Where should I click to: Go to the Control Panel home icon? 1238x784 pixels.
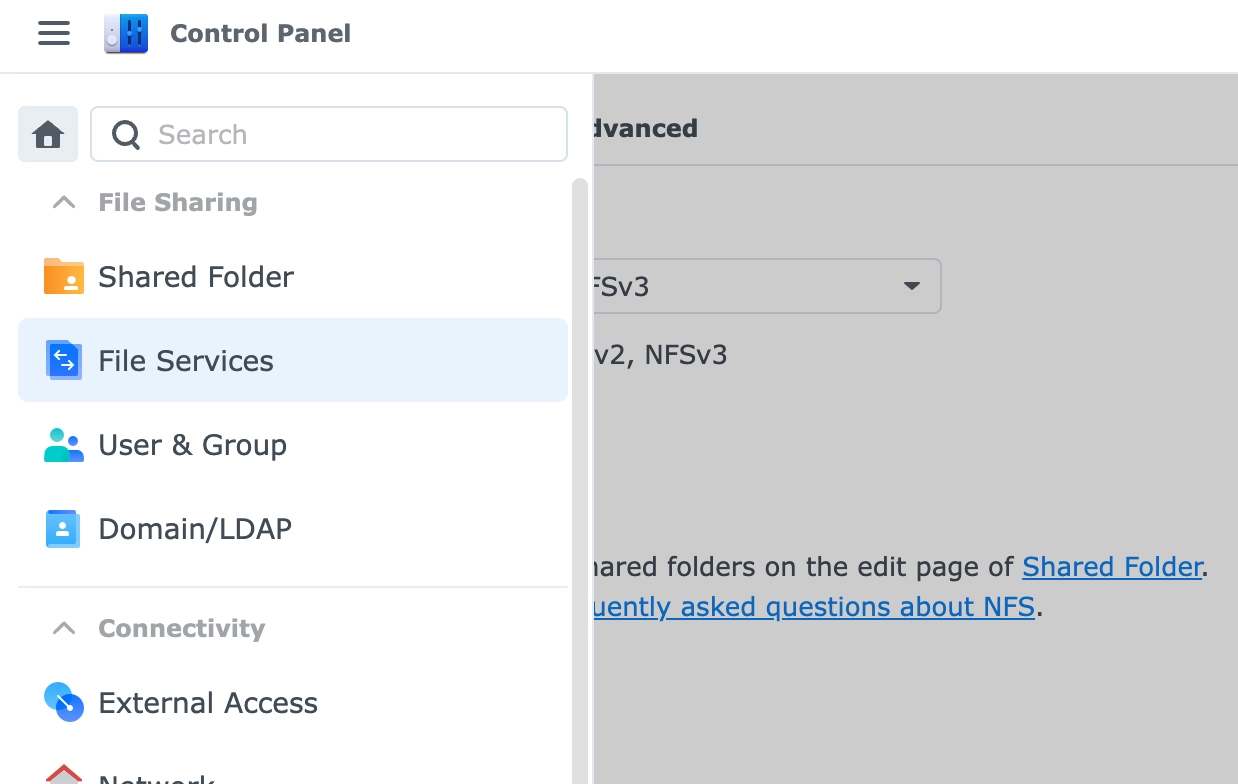(48, 134)
